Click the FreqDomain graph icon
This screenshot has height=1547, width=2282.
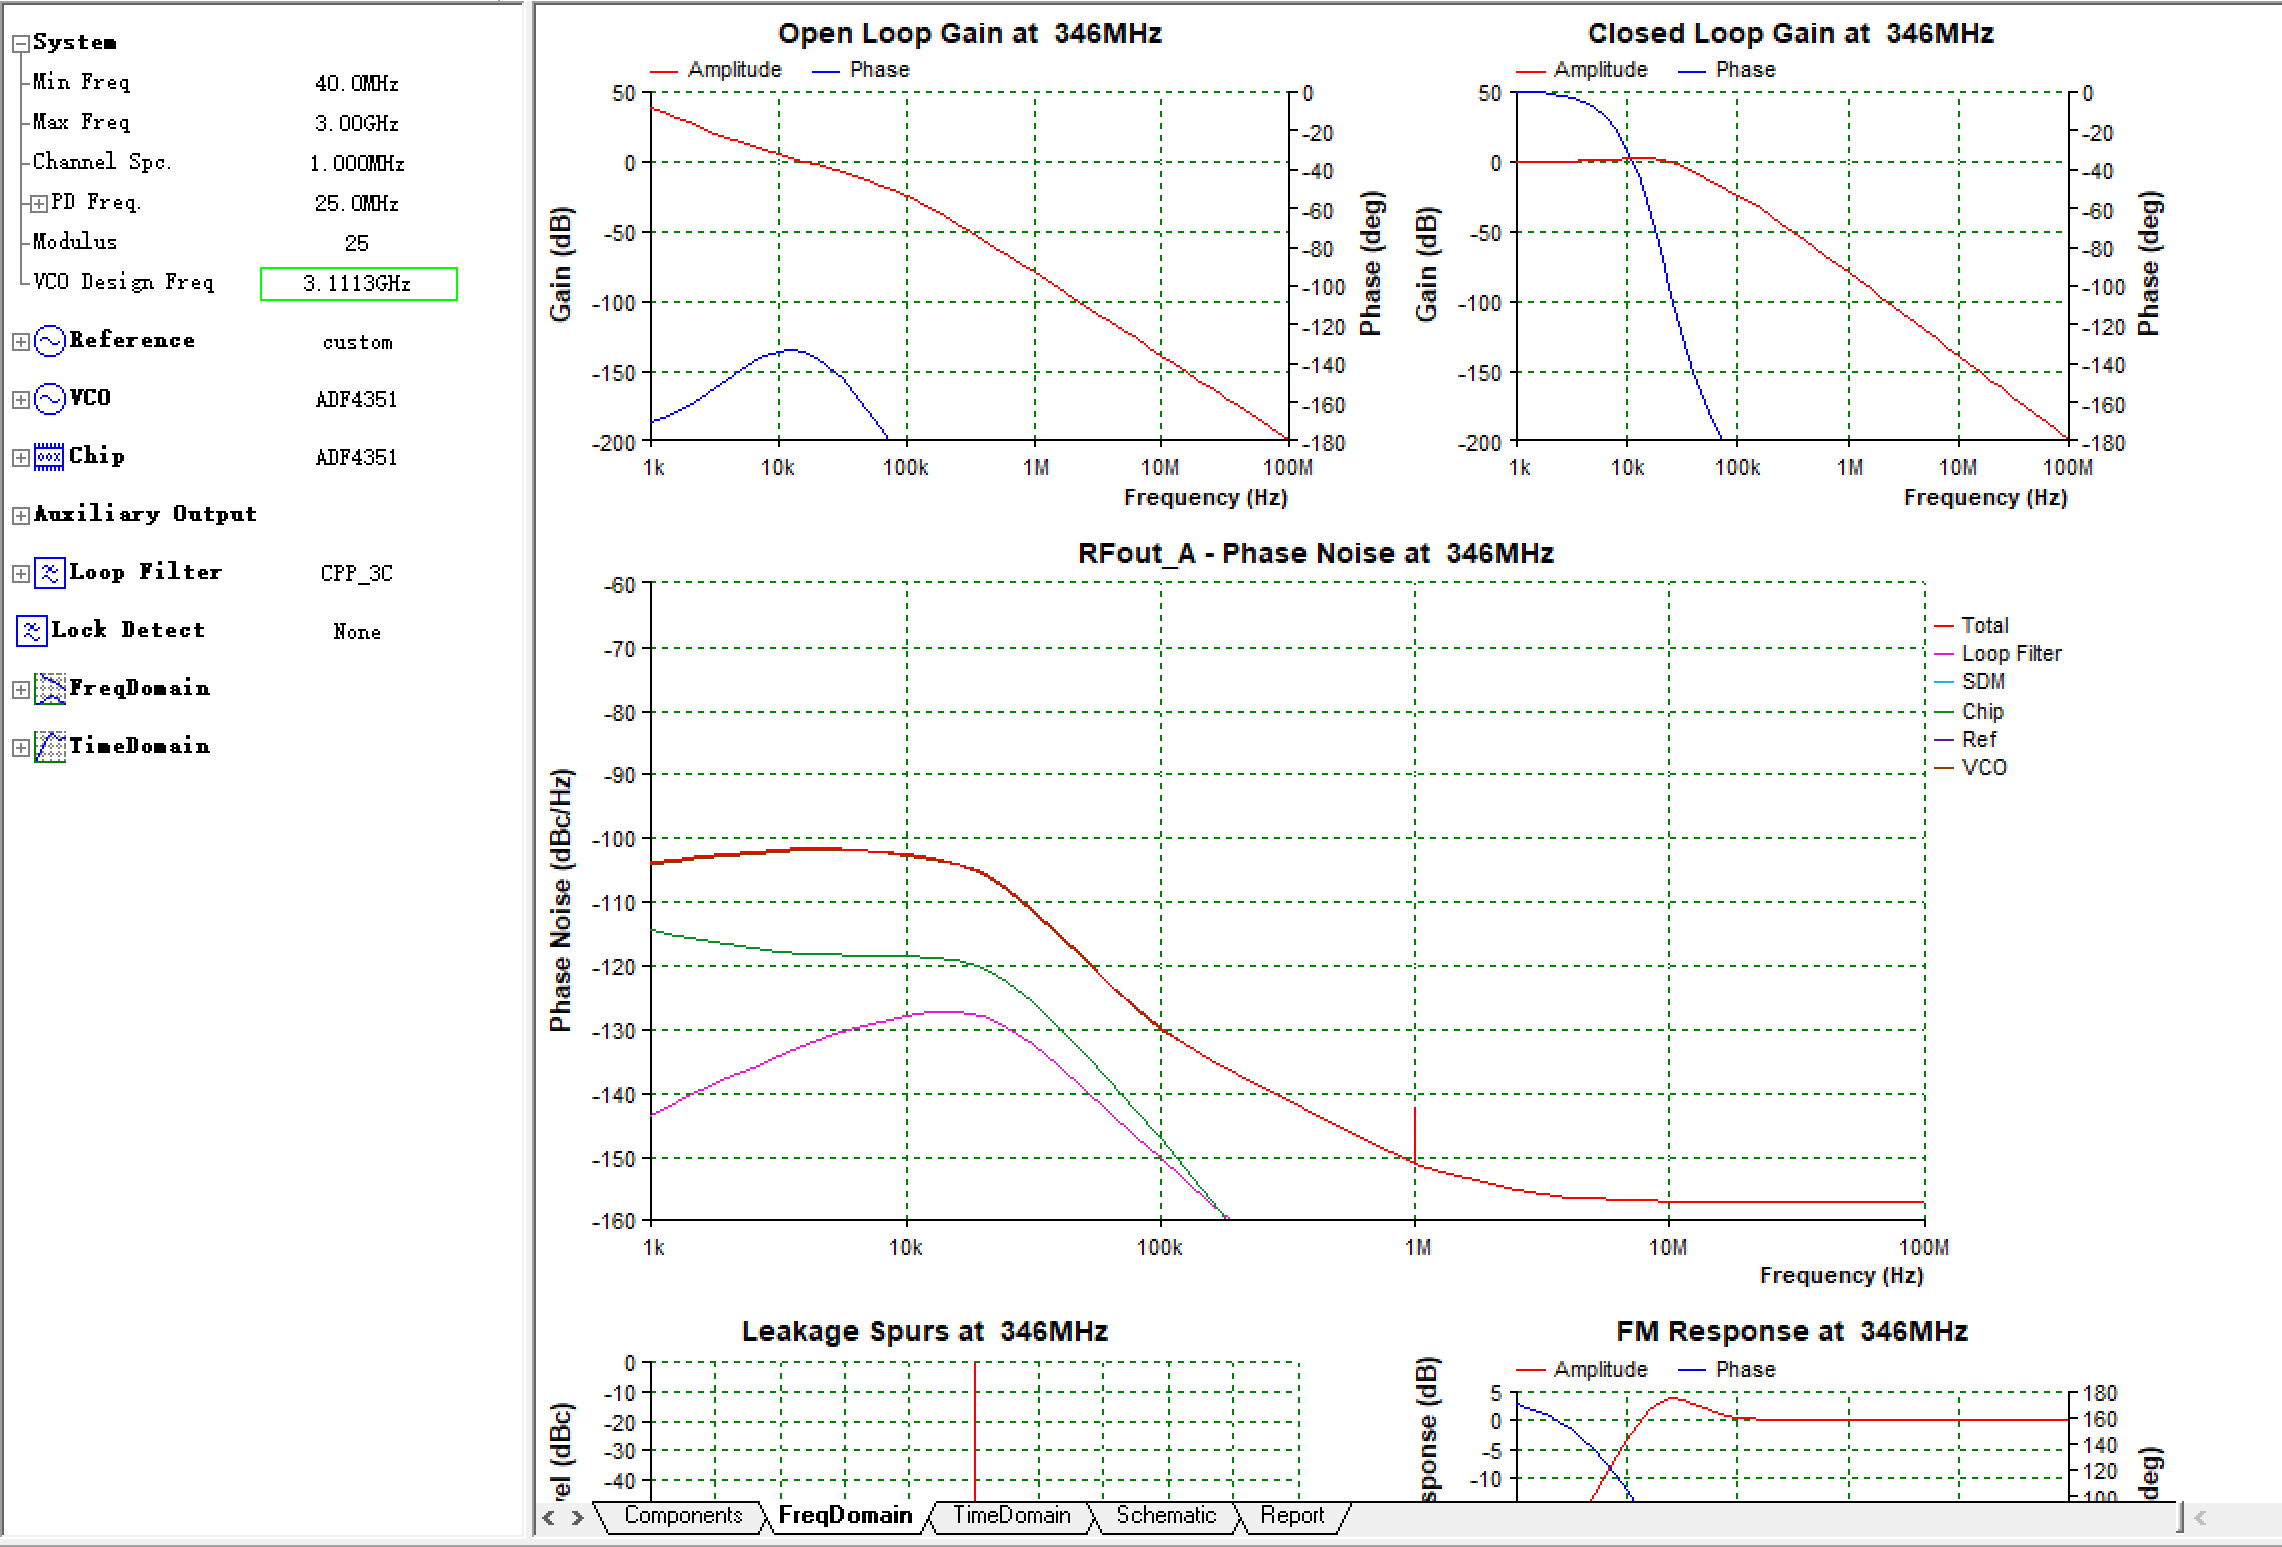point(49,689)
